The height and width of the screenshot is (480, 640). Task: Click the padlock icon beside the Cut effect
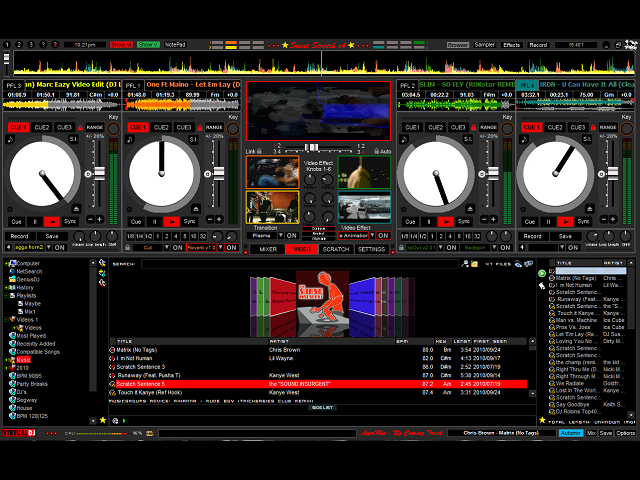(x=128, y=247)
